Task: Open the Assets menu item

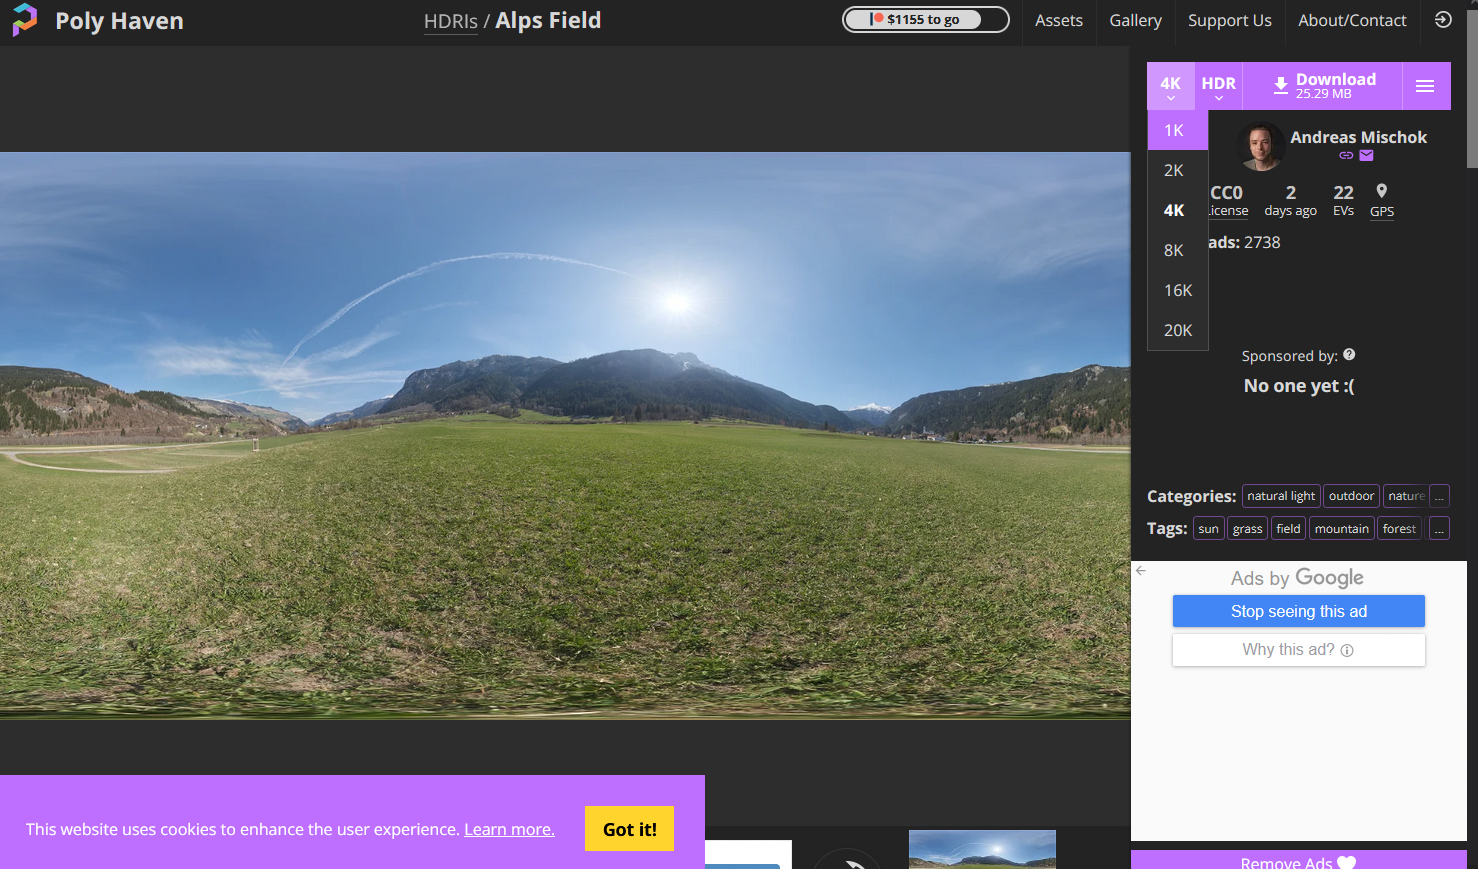Action: click(1058, 21)
